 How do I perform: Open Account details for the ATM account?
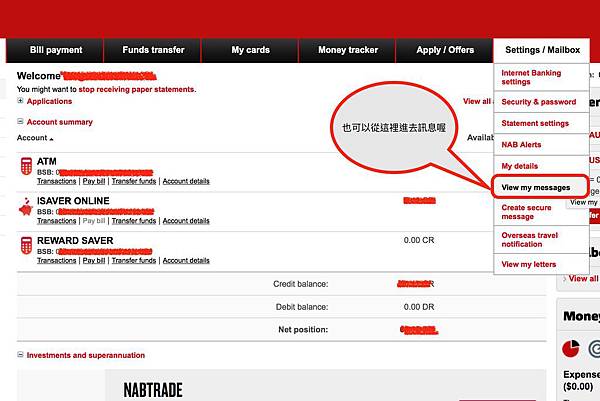(x=186, y=181)
